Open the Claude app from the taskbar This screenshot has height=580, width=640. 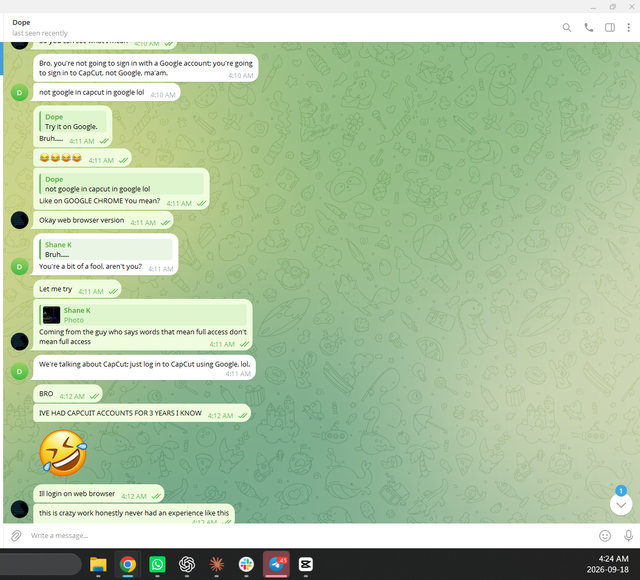tap(217, 564)
